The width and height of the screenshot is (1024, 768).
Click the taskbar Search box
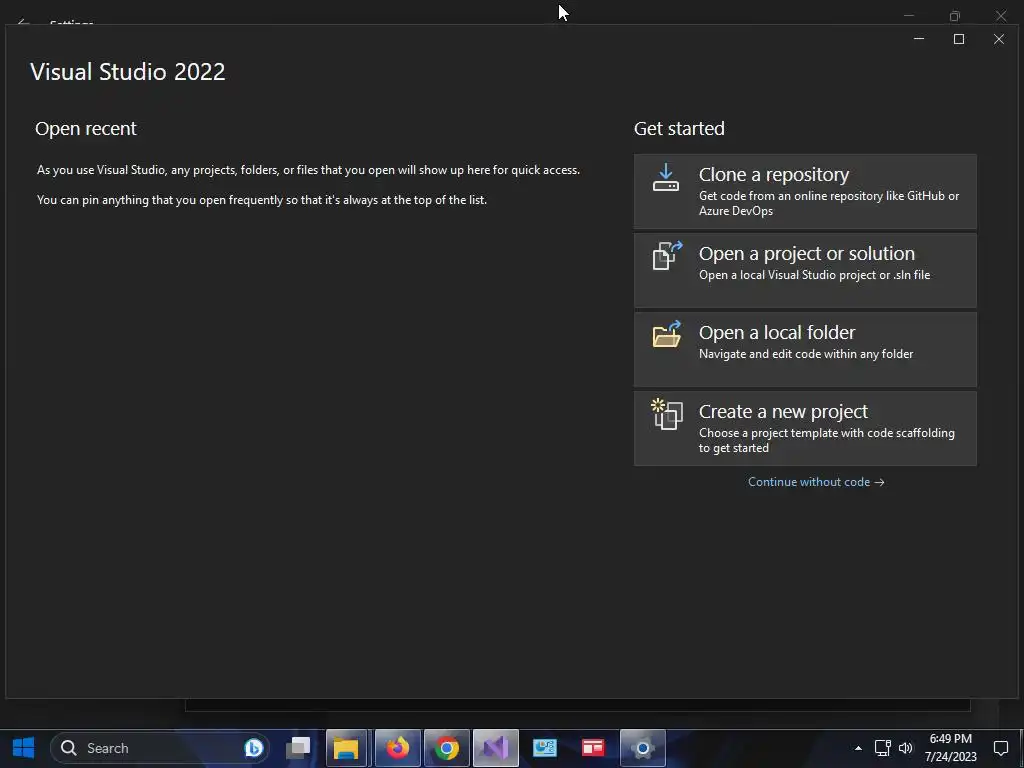pos(160,748)
